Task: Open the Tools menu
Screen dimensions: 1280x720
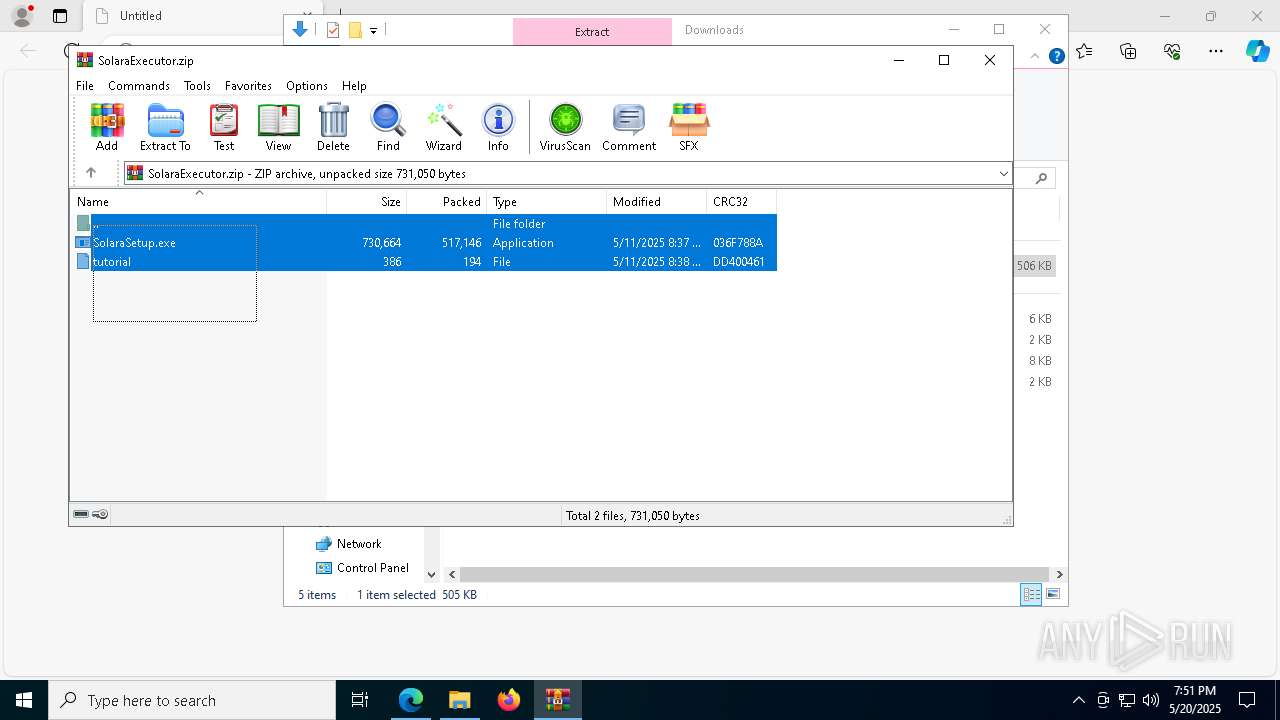Action: click(x=197, y=86)
